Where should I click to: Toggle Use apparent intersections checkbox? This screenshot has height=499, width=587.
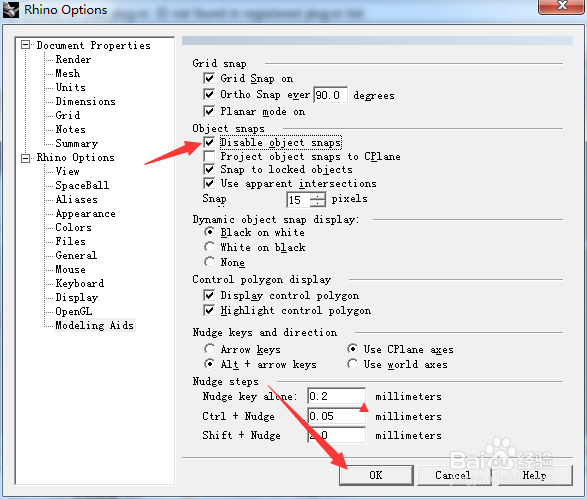[209, 183]
